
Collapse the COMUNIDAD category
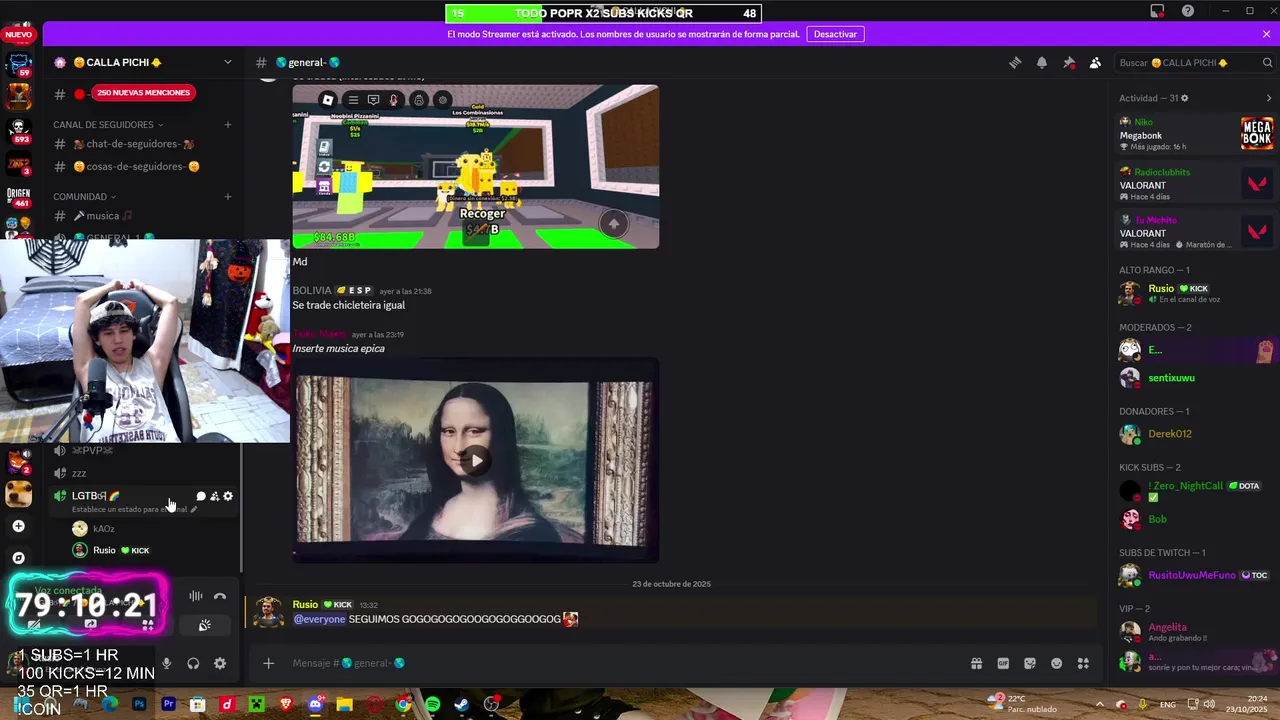point(85,197)
